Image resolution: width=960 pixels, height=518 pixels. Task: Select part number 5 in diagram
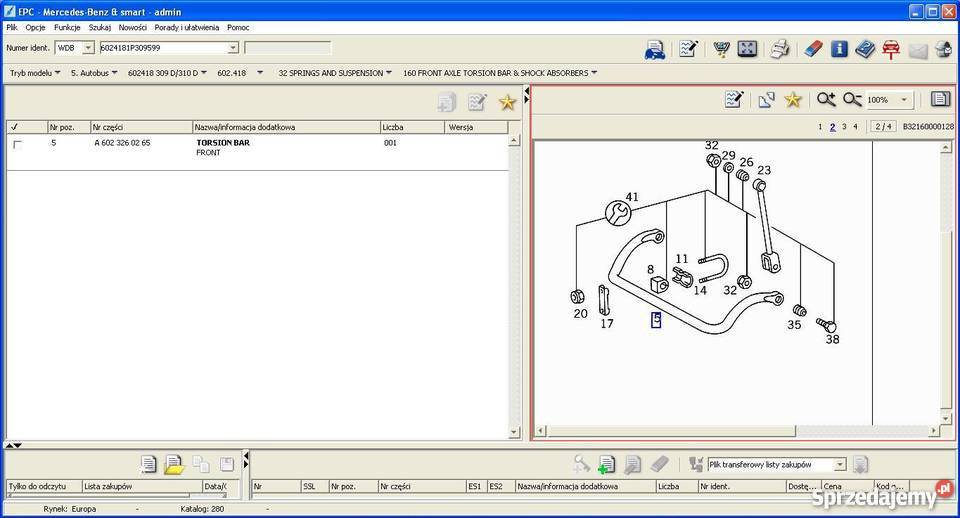pos(656,320)
